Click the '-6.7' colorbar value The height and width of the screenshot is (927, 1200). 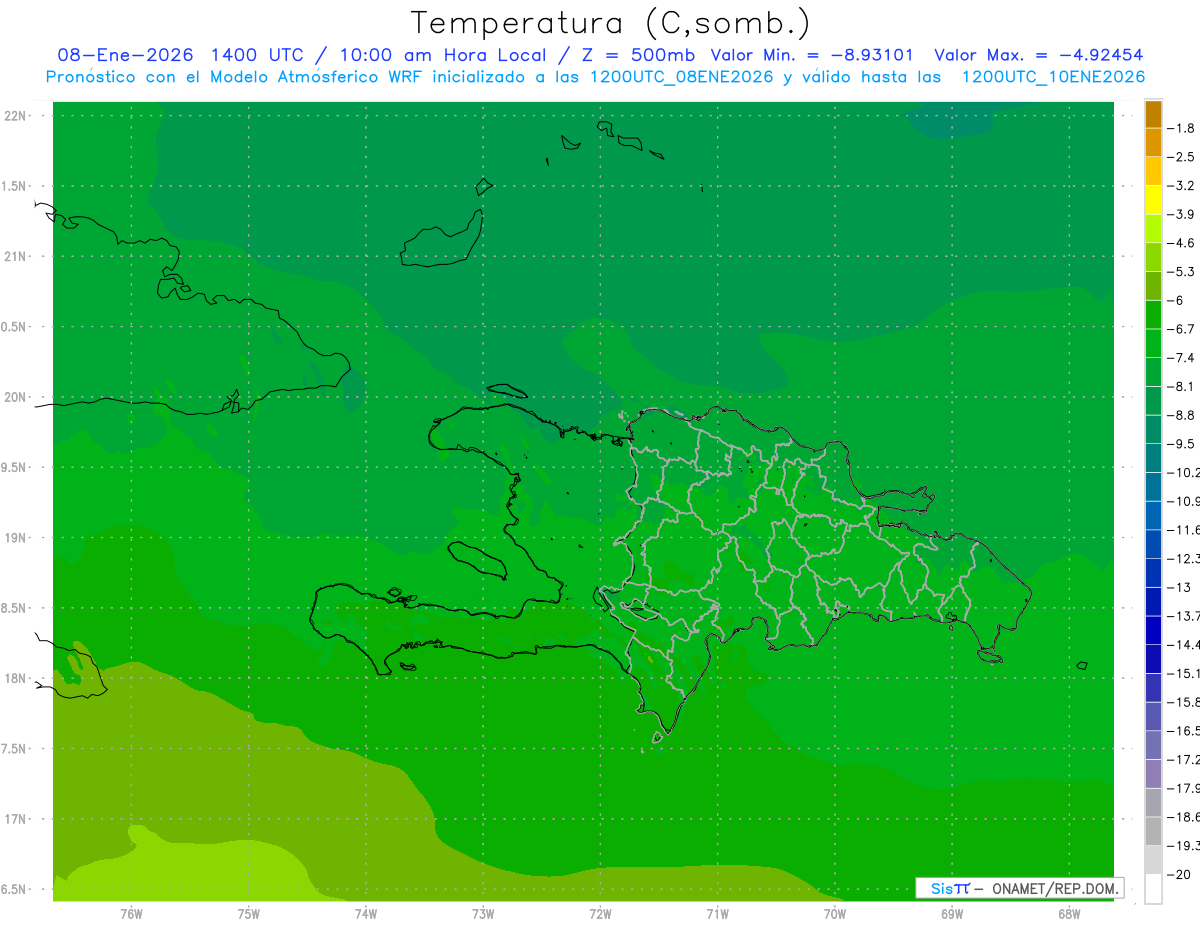(x=1181, y=329)
